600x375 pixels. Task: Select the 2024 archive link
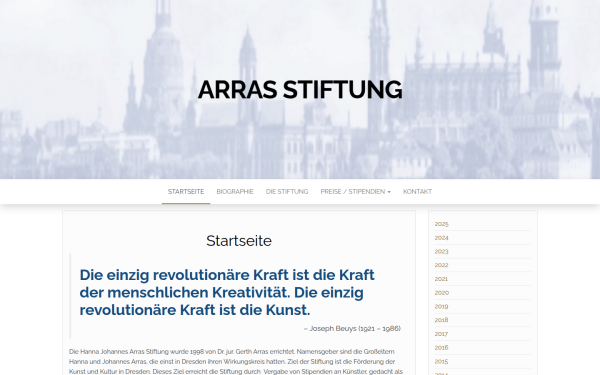(441, 238)
